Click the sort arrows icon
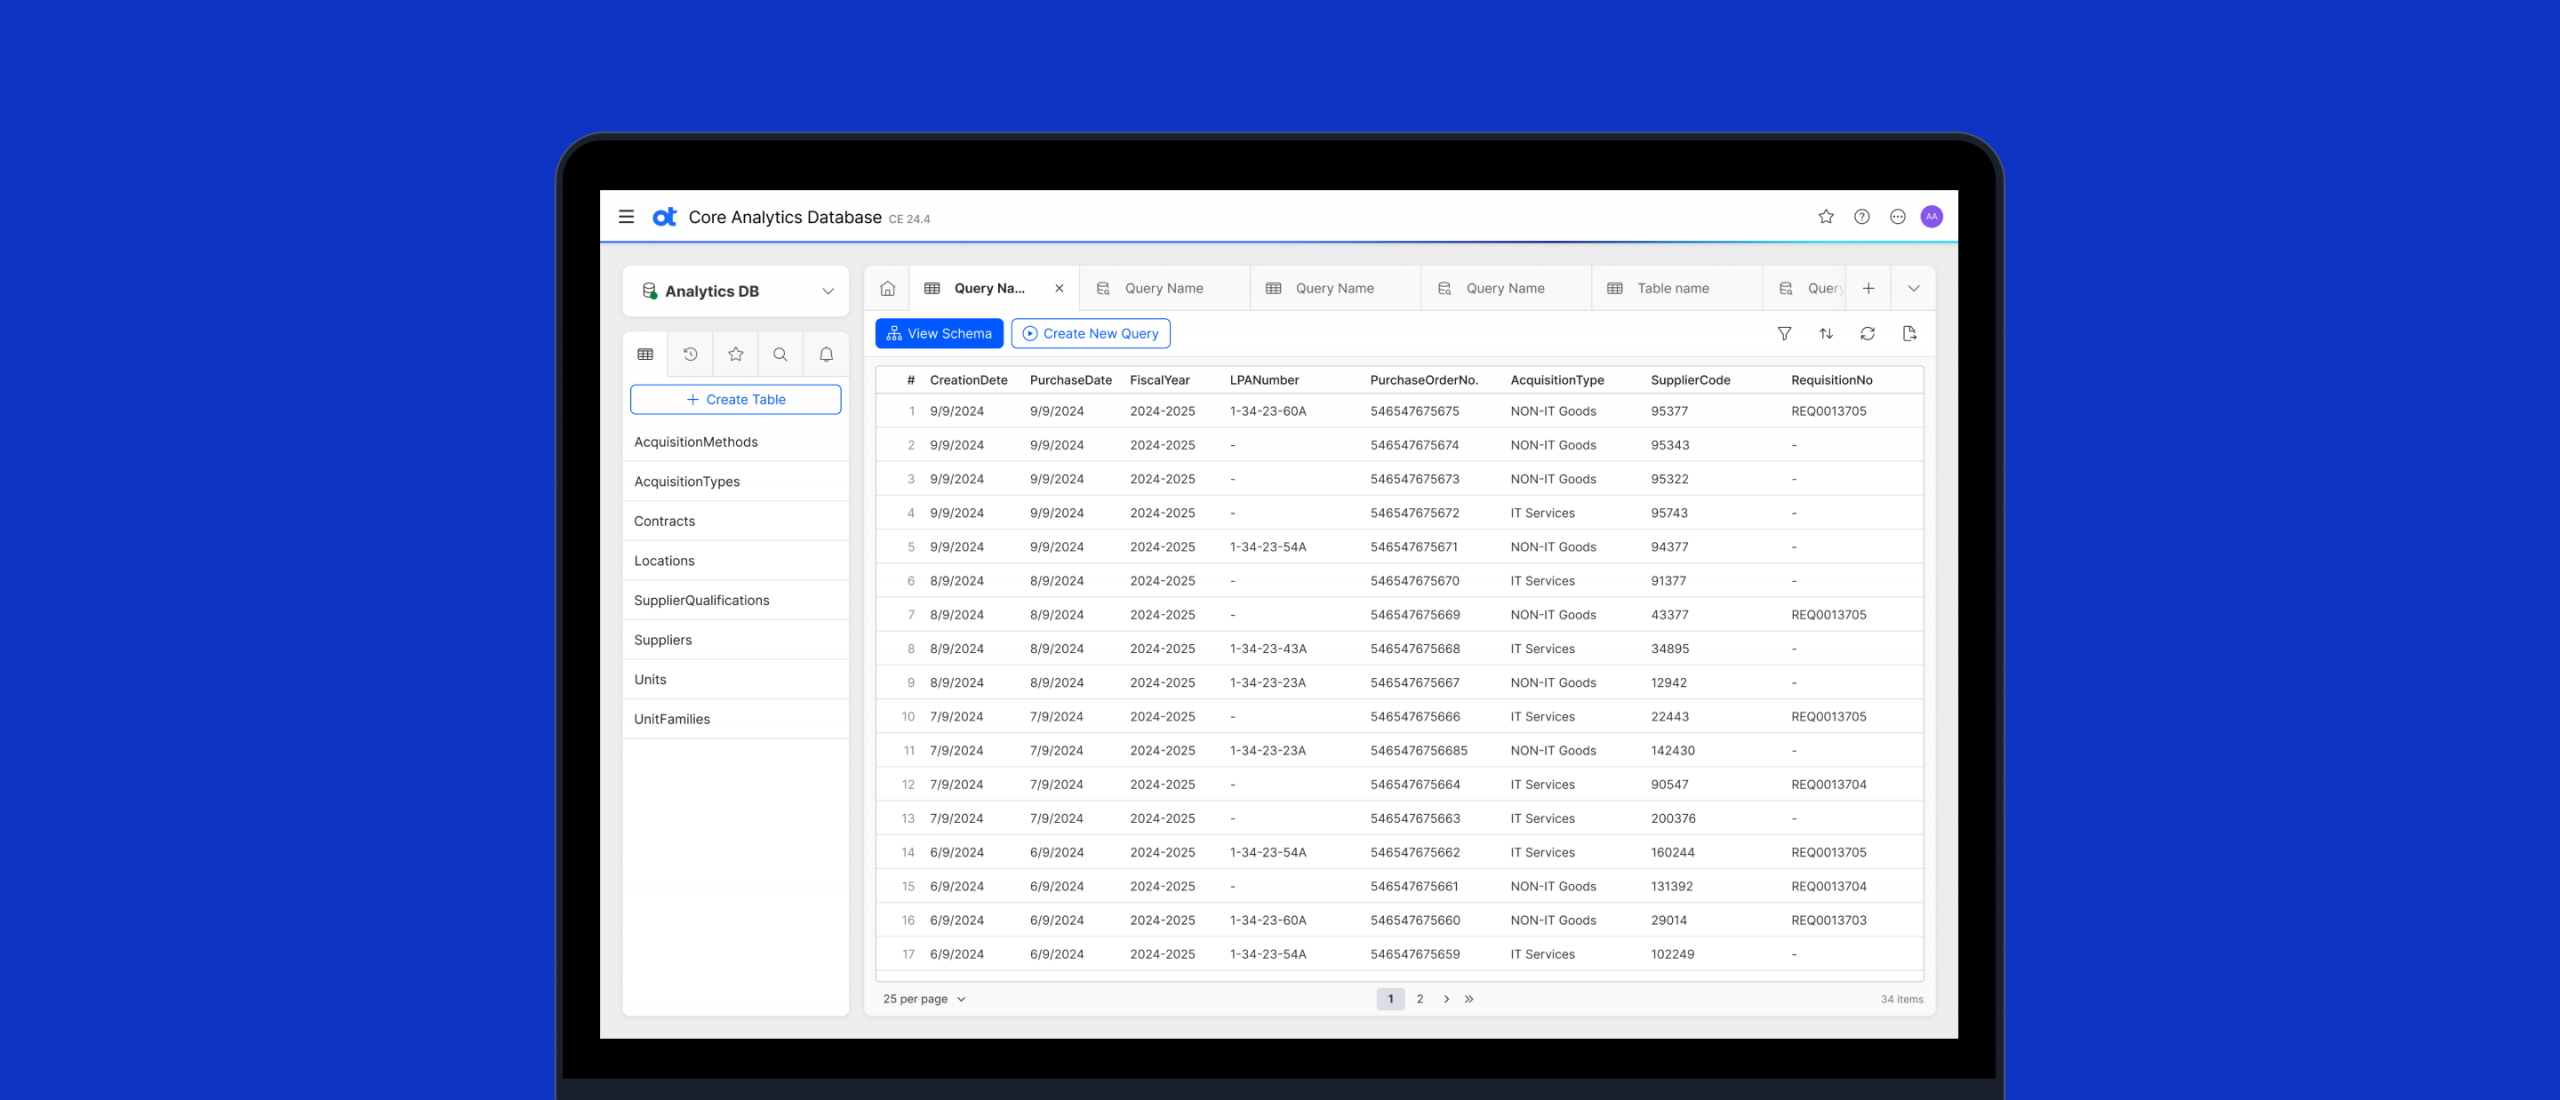2560x1100 pixels. (1826, 334)
